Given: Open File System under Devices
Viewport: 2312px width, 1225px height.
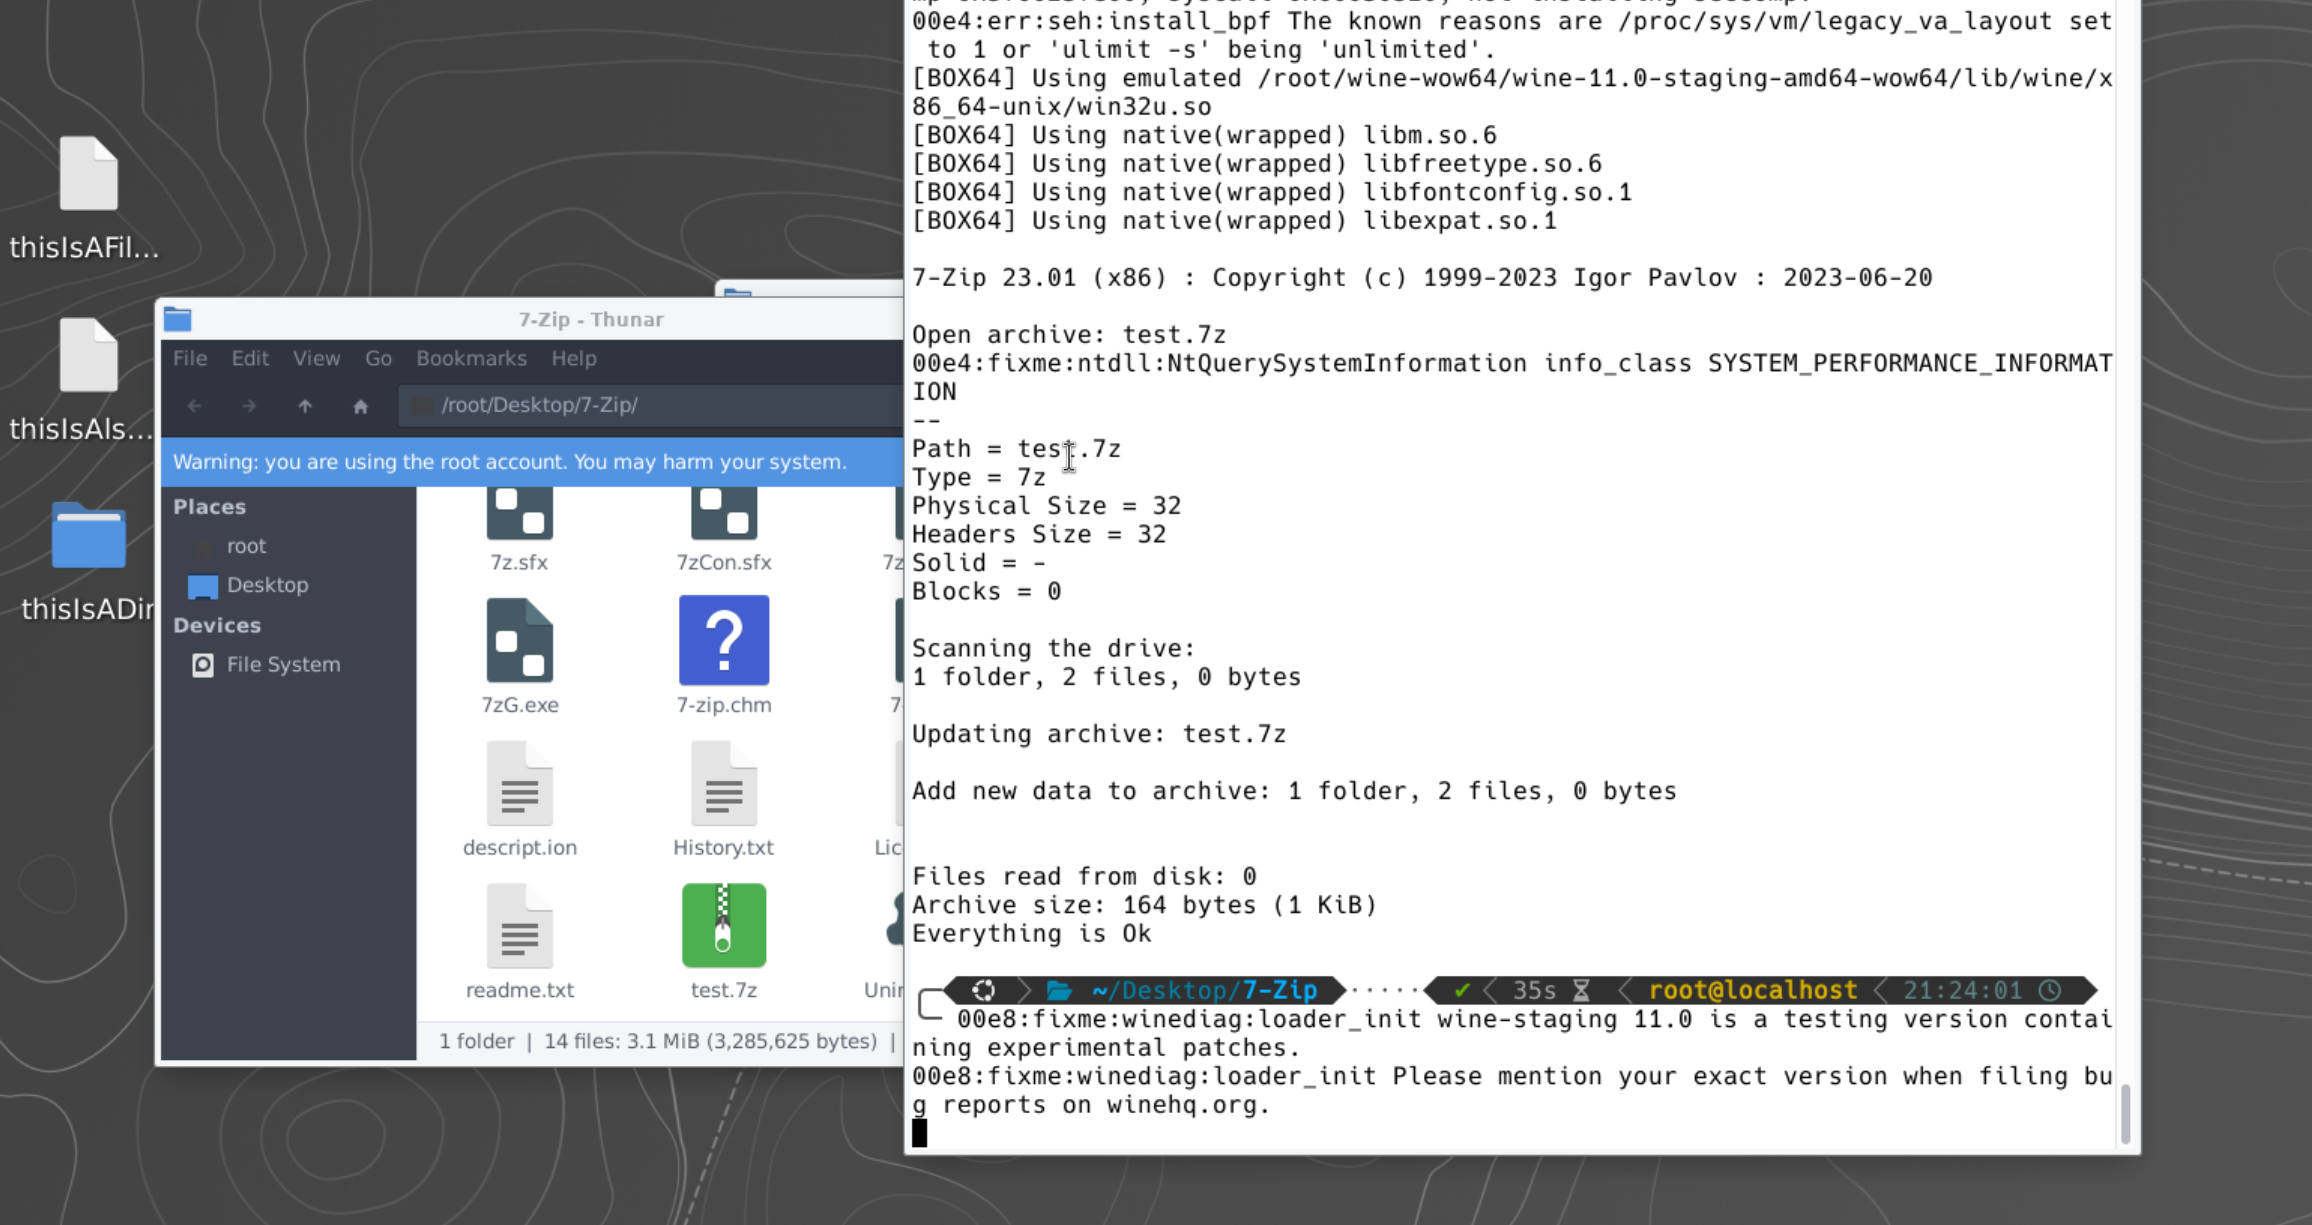Looking at the screenshot, I should (282, 664).
